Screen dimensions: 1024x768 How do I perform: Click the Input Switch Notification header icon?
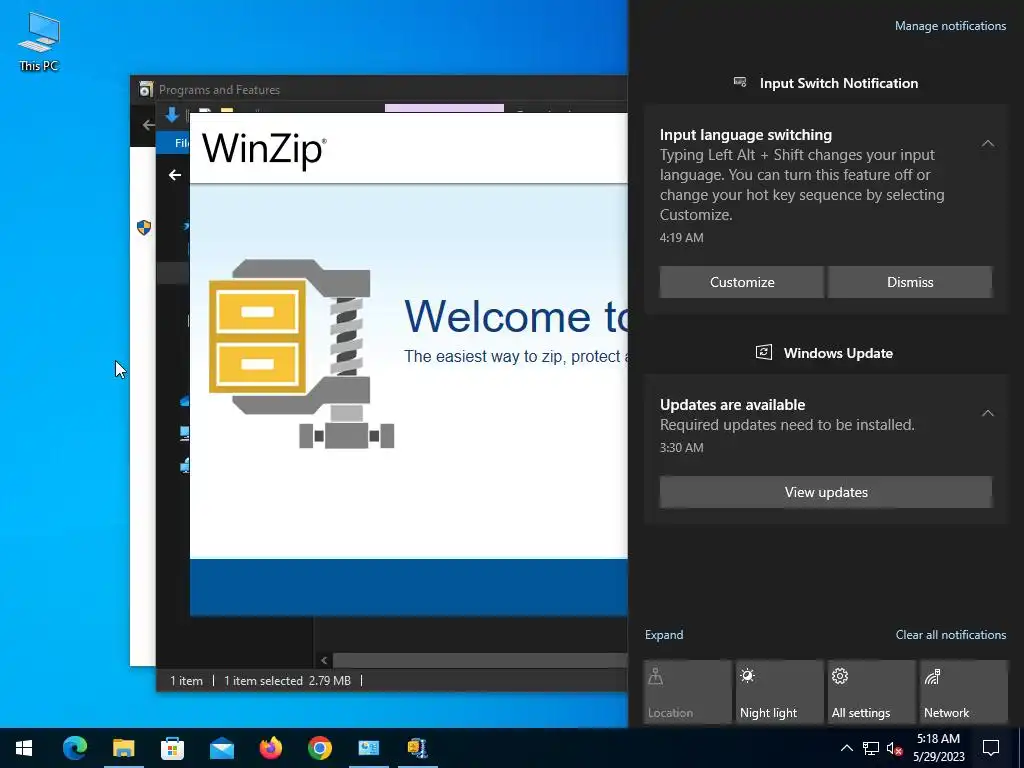740,82
